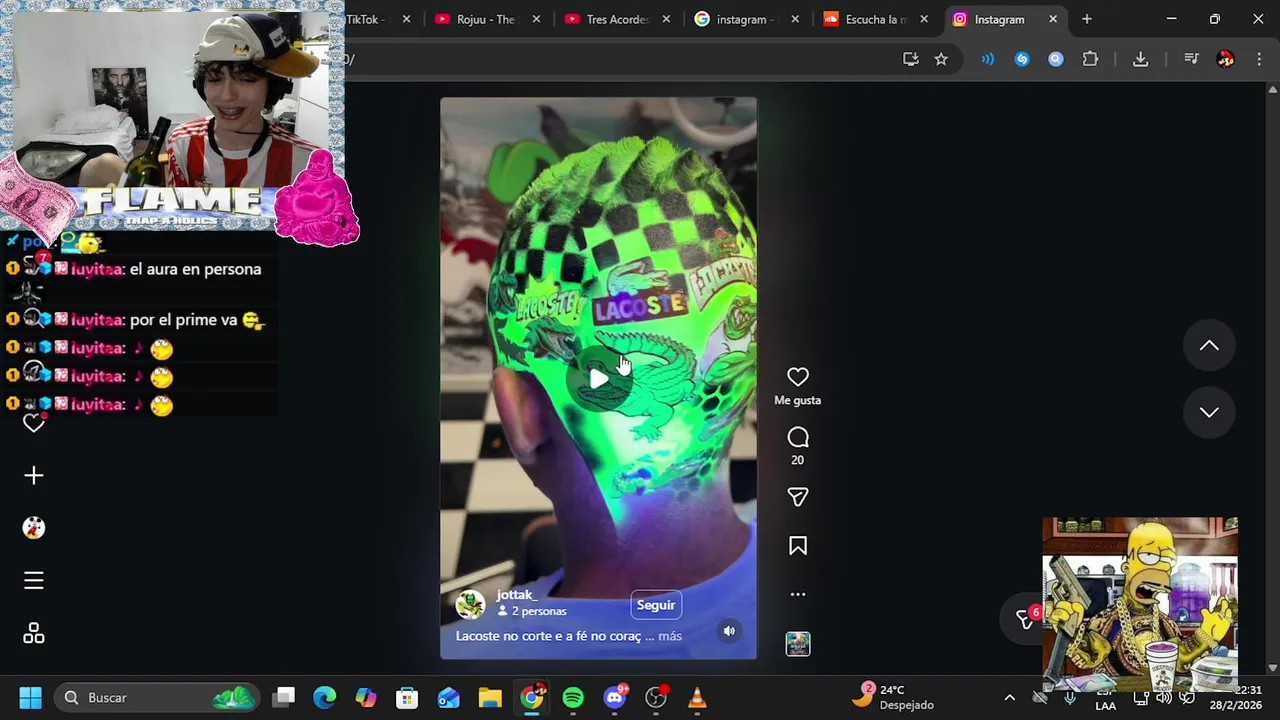Open Spotify from the taskbar
Viewport: 1280px width, 720px height.
pyautogui.click(x=573, y=698)
